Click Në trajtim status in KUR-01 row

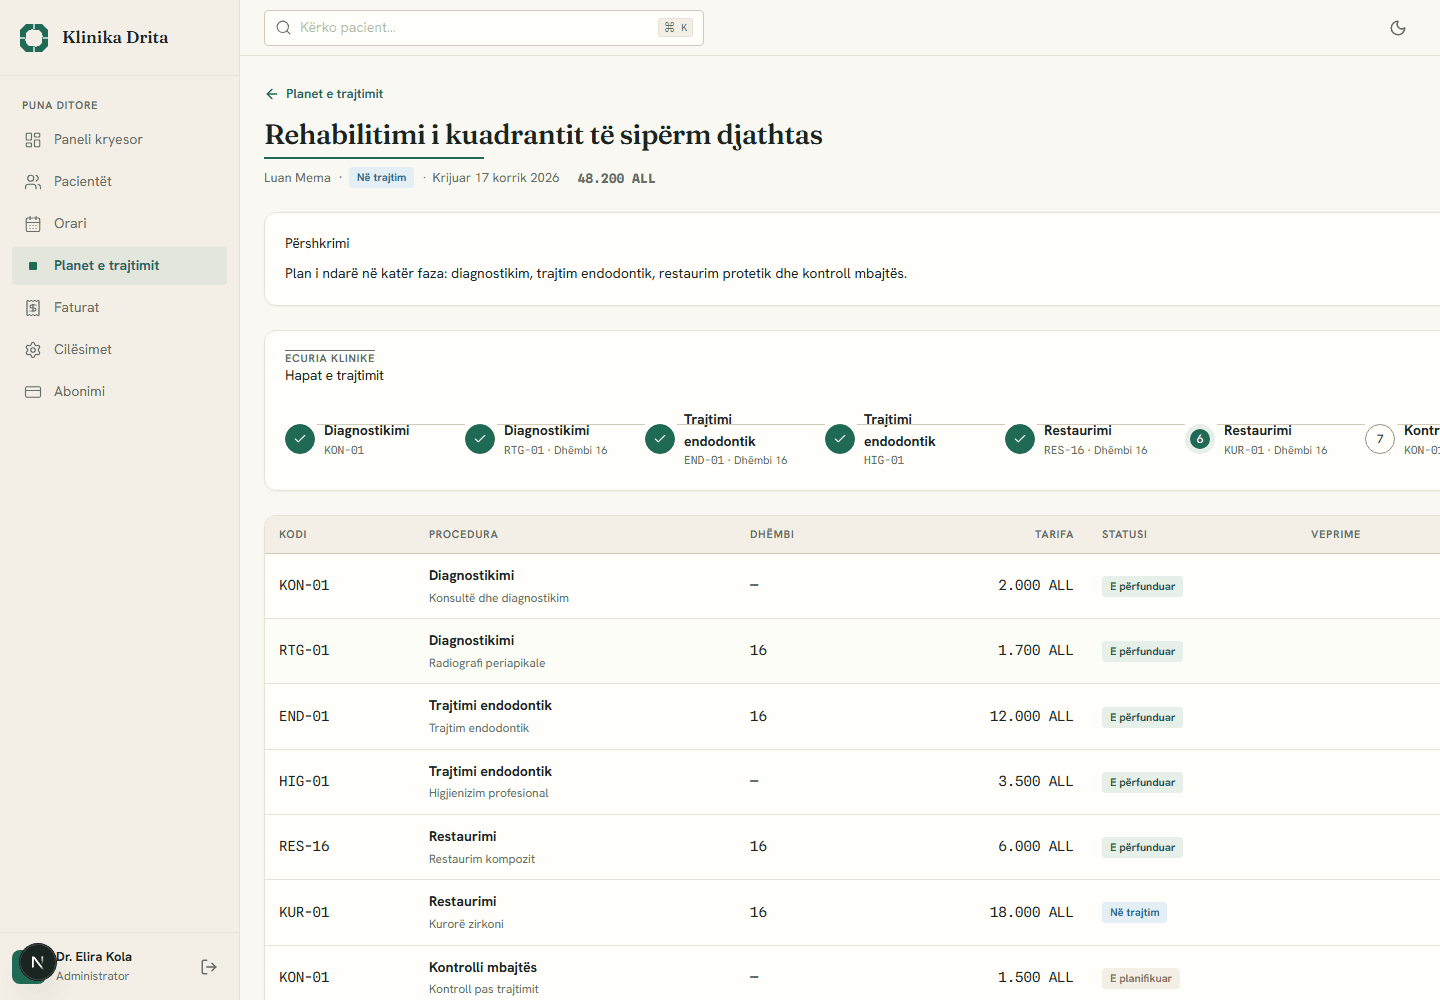[x=1134, y=913]
